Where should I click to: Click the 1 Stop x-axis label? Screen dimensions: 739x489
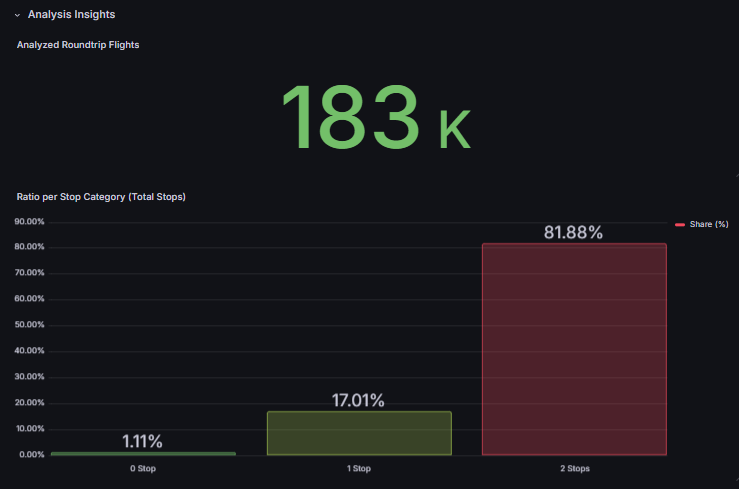pos(359,468)
